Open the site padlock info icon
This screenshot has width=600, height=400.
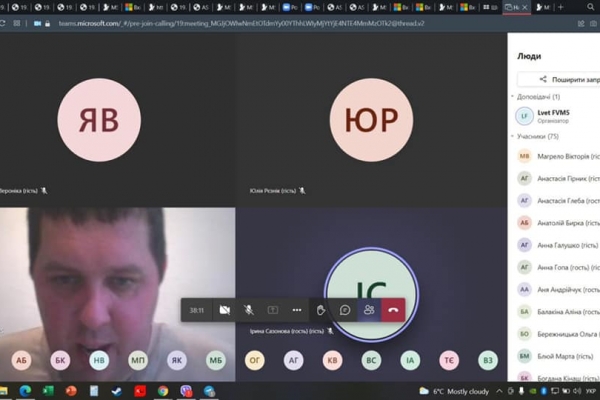(47, 23)
